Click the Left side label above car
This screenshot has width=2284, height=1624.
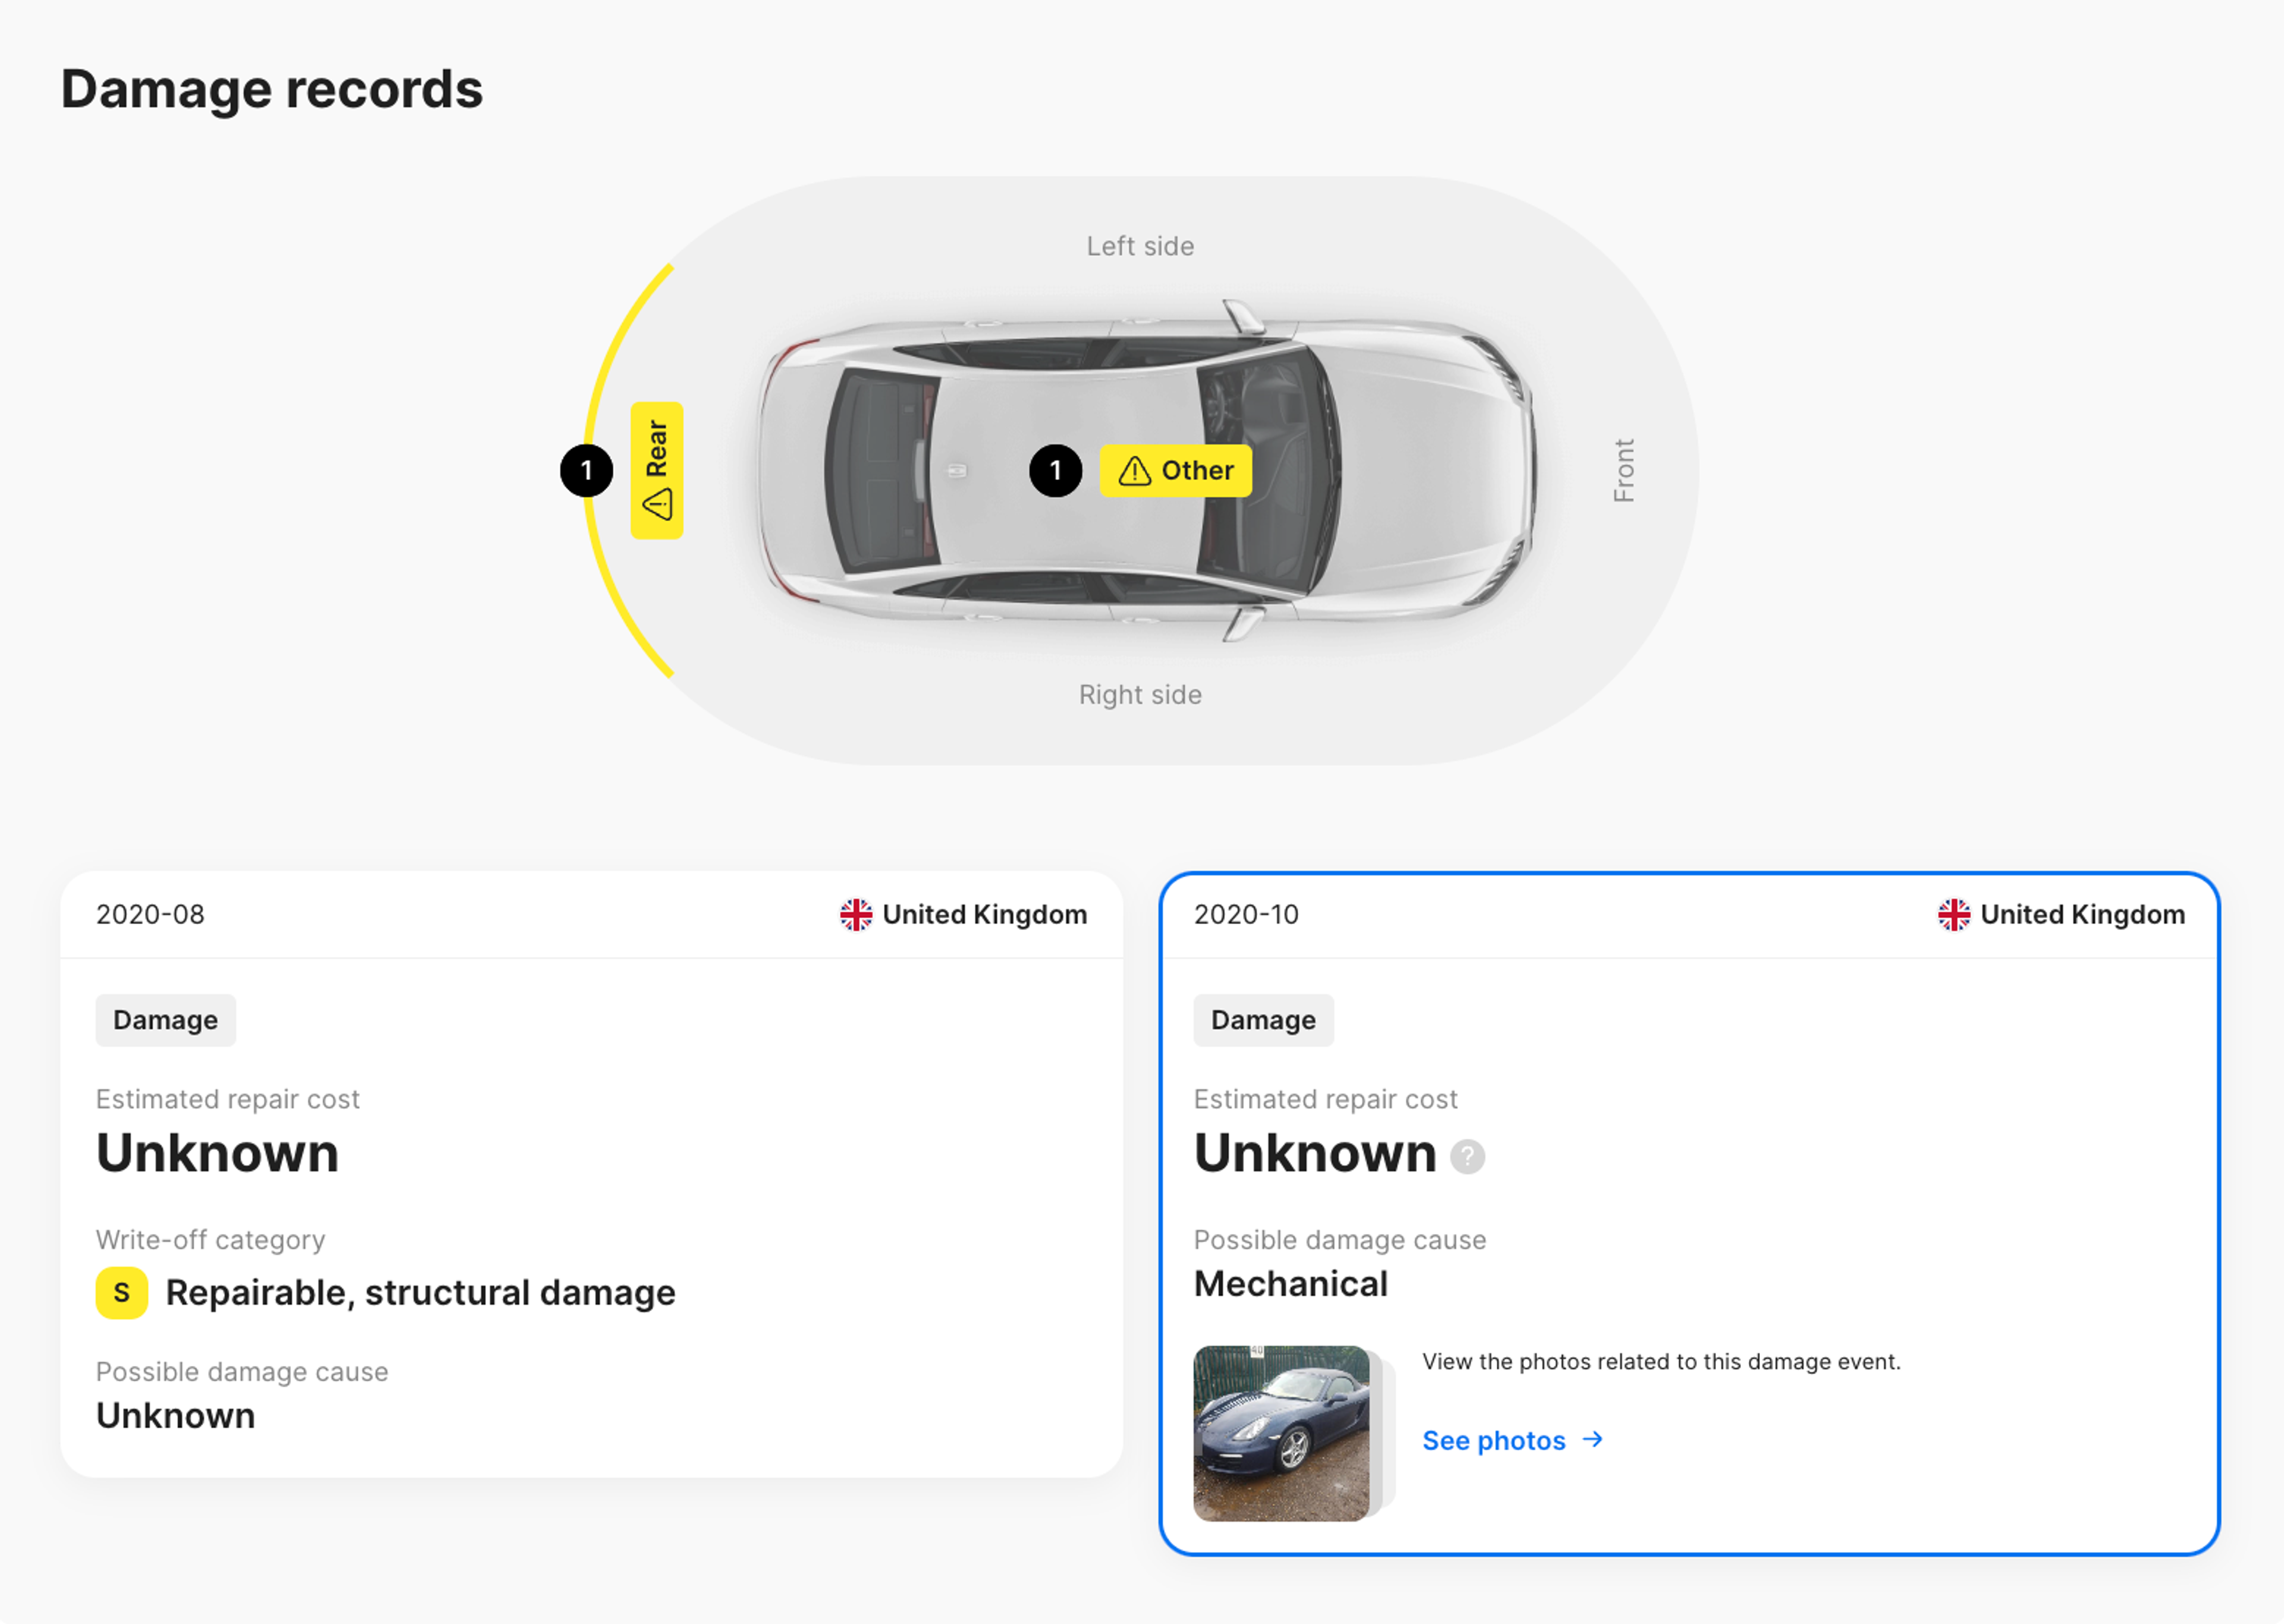tap(1140, 246)
